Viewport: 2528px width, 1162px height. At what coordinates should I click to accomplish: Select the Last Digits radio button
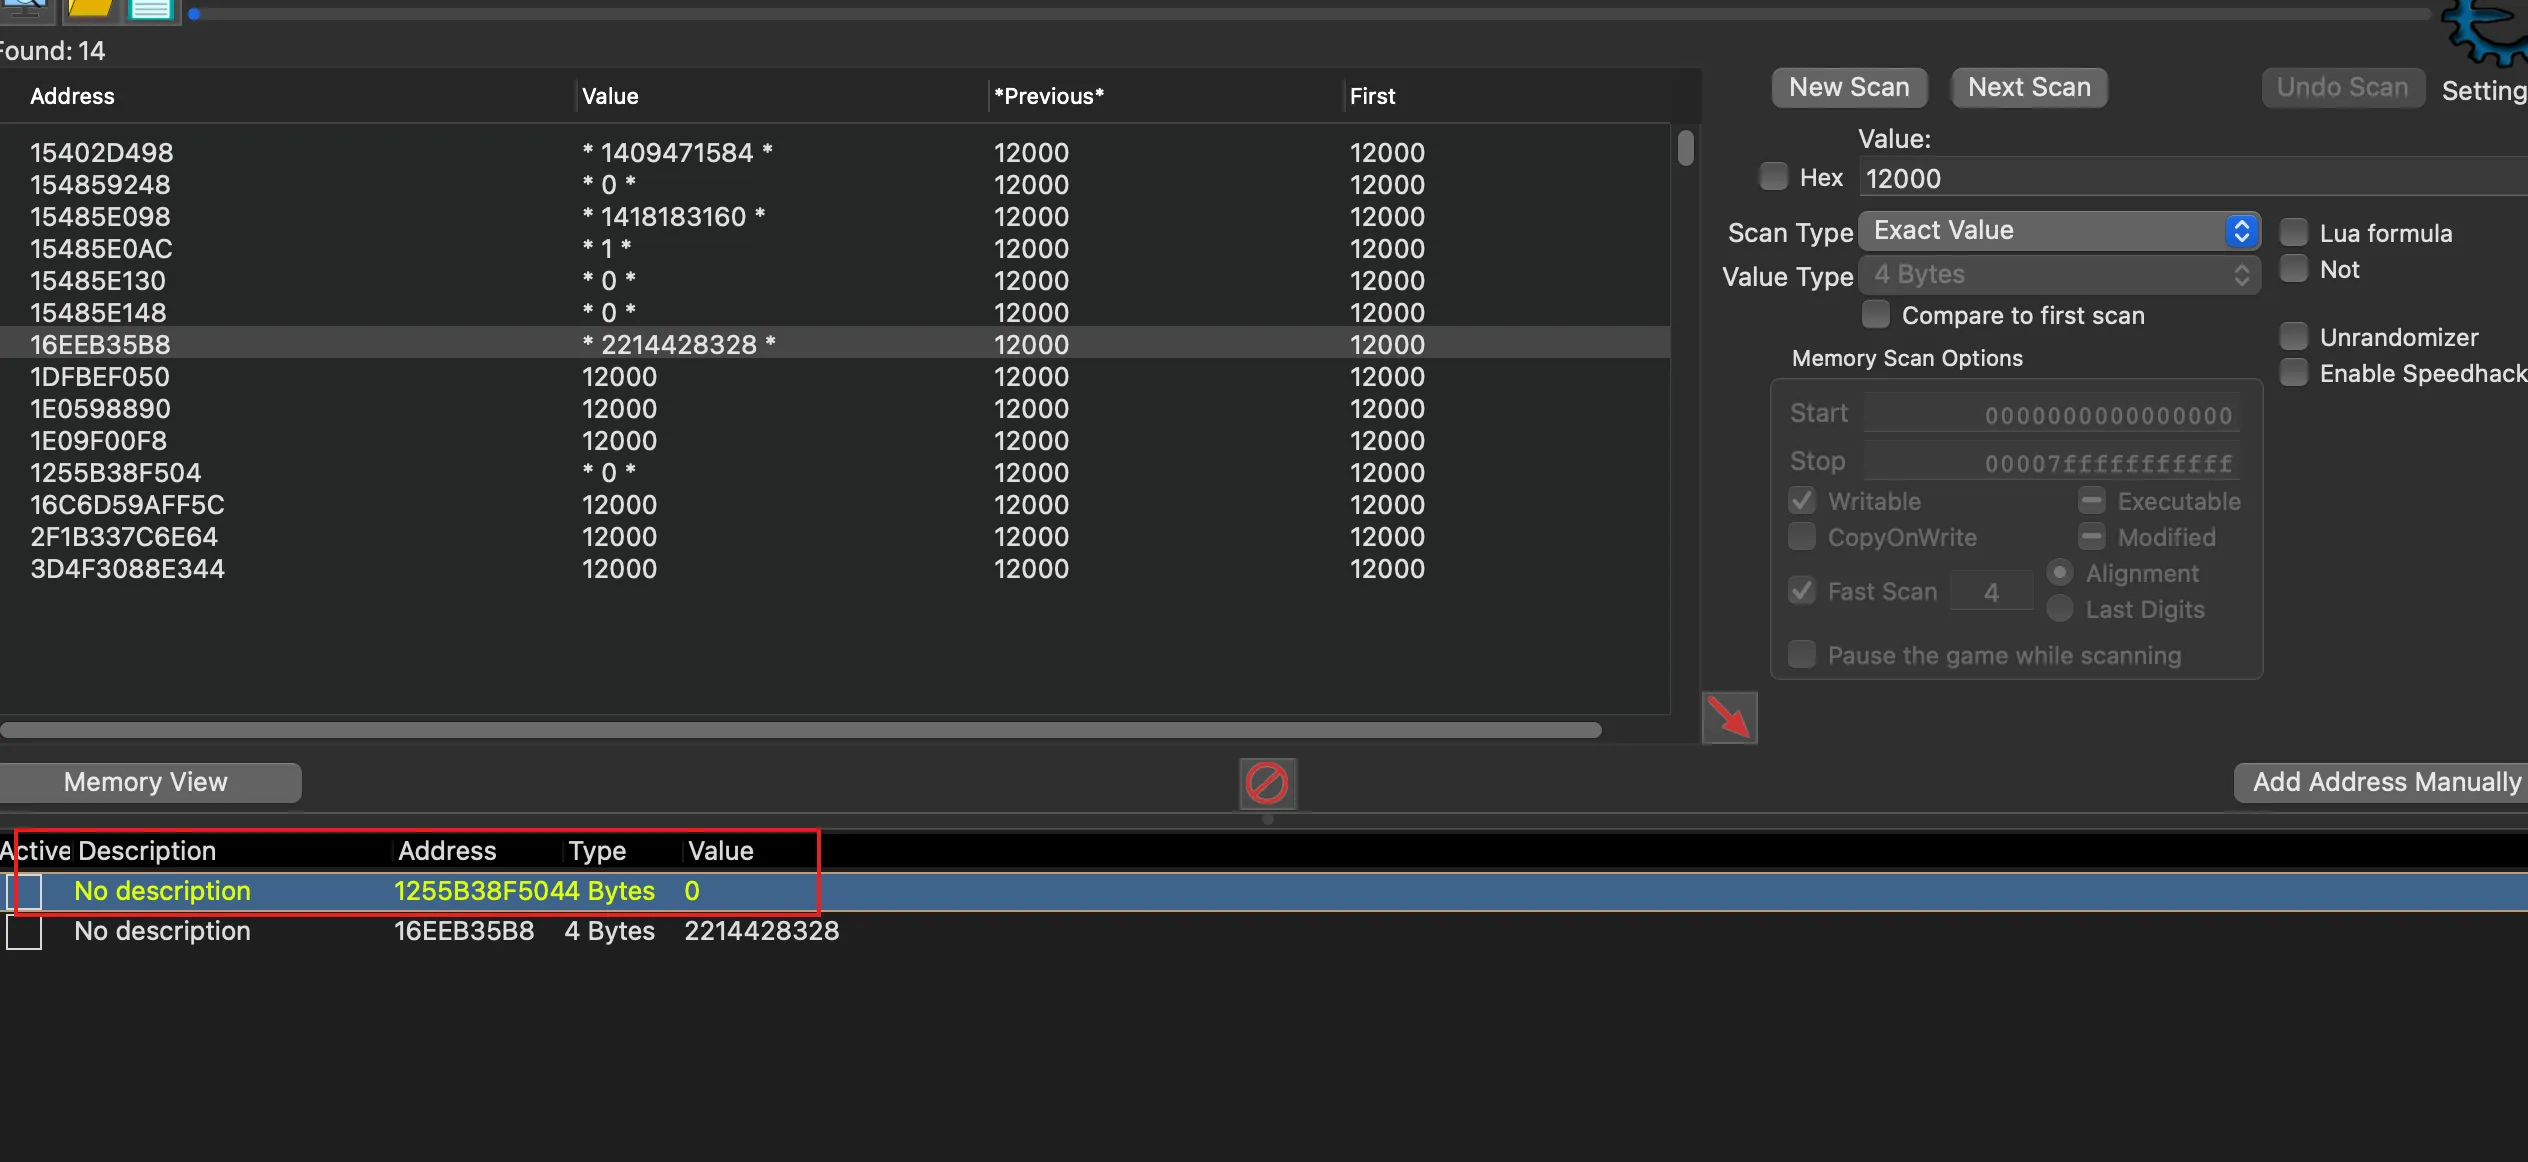2060,608
